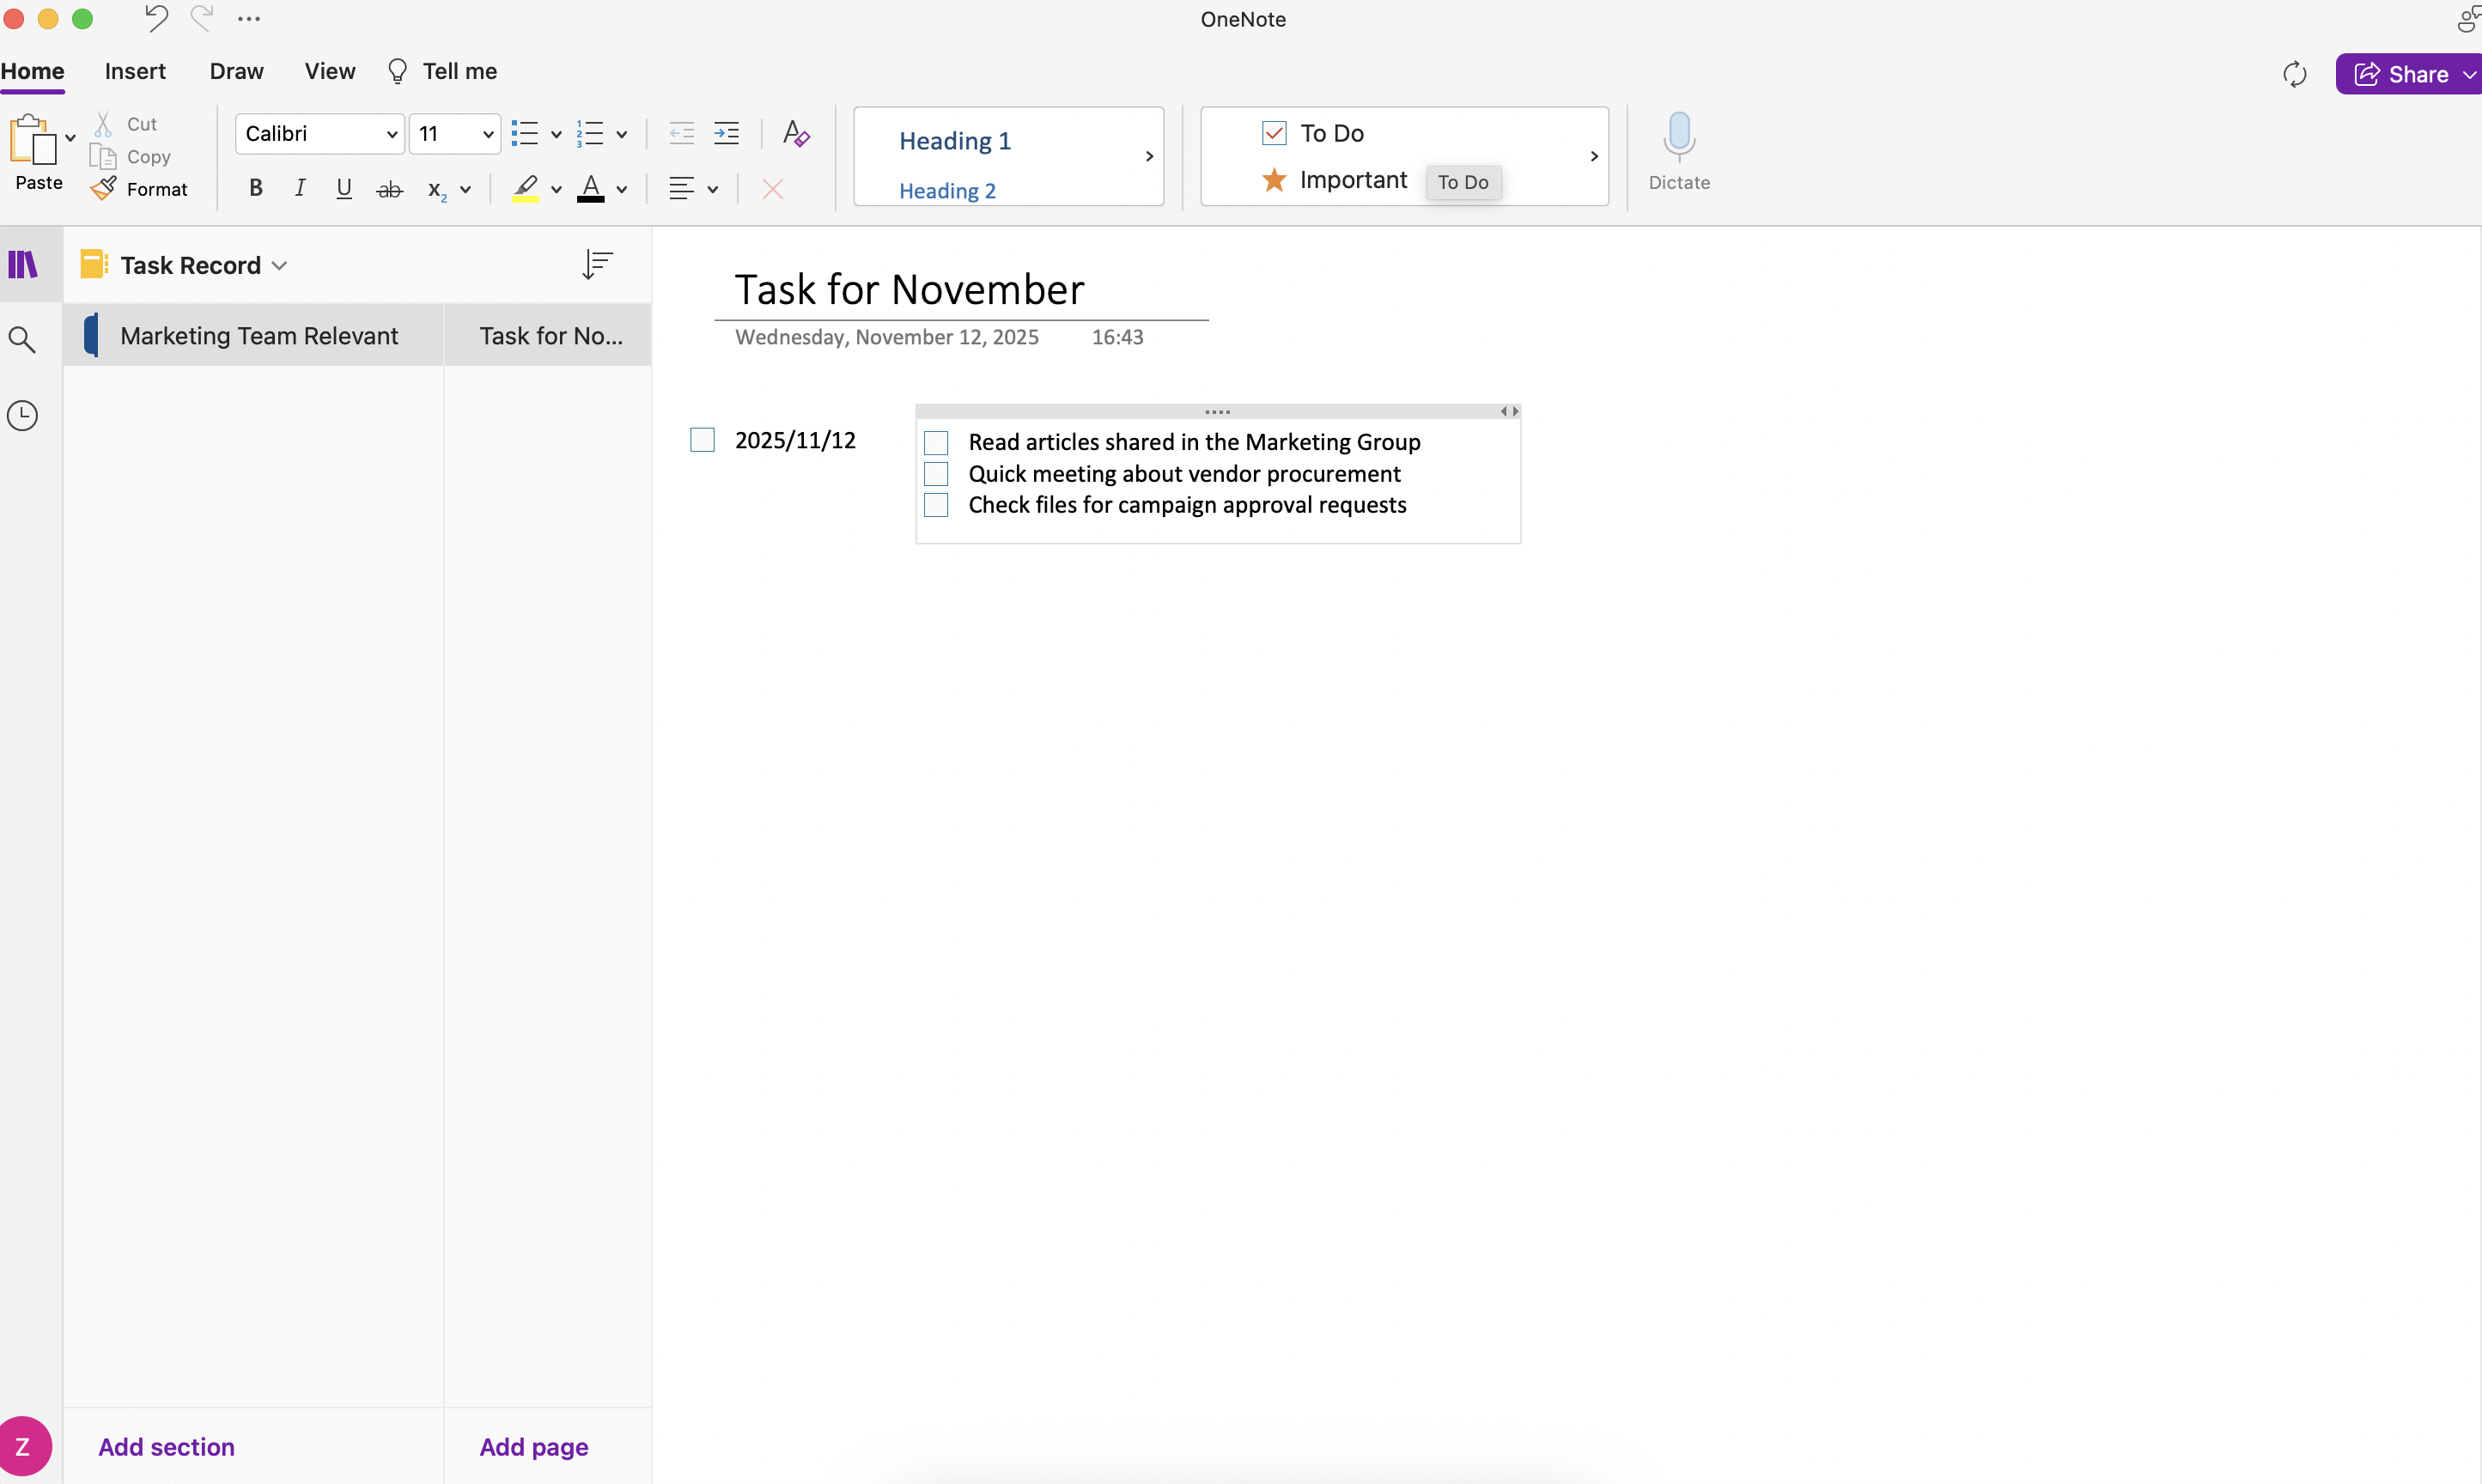Click the increase indent icon
The height and width of the screenshot is (1484, 2482).
(727, 133)
